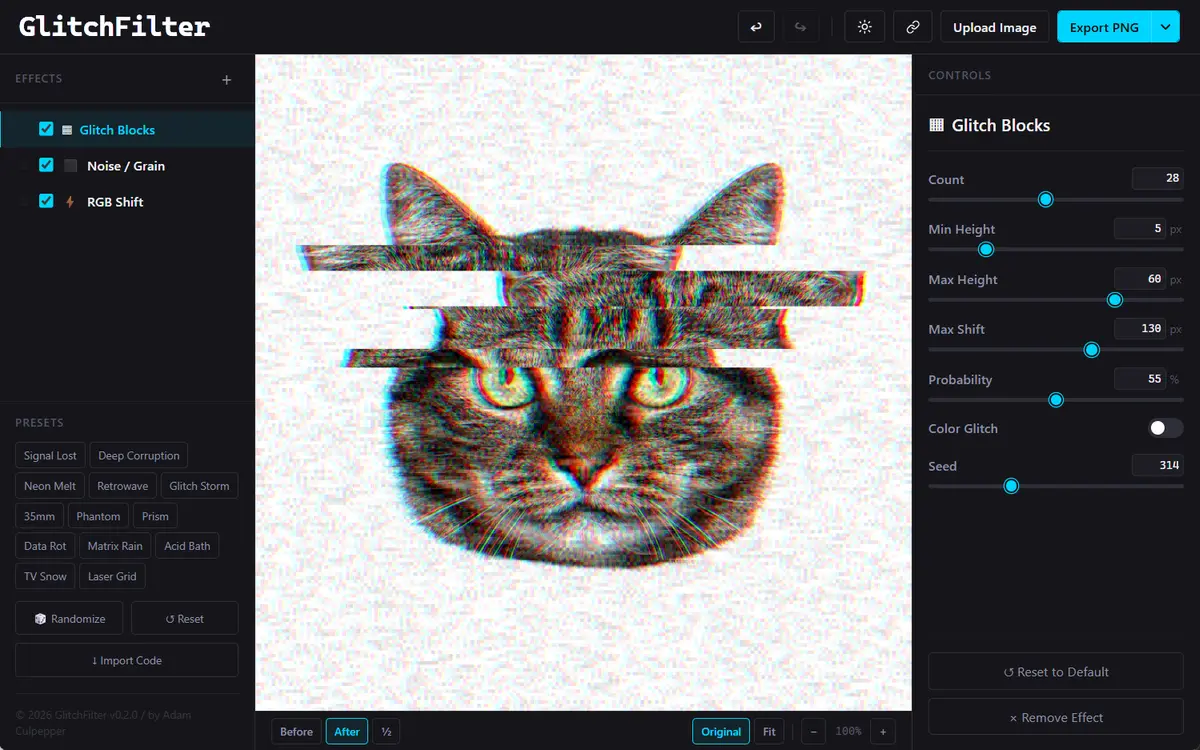Click the Min Height slider handle
The width and height of the screenshot is (1200, 750).
click(986, 250)
